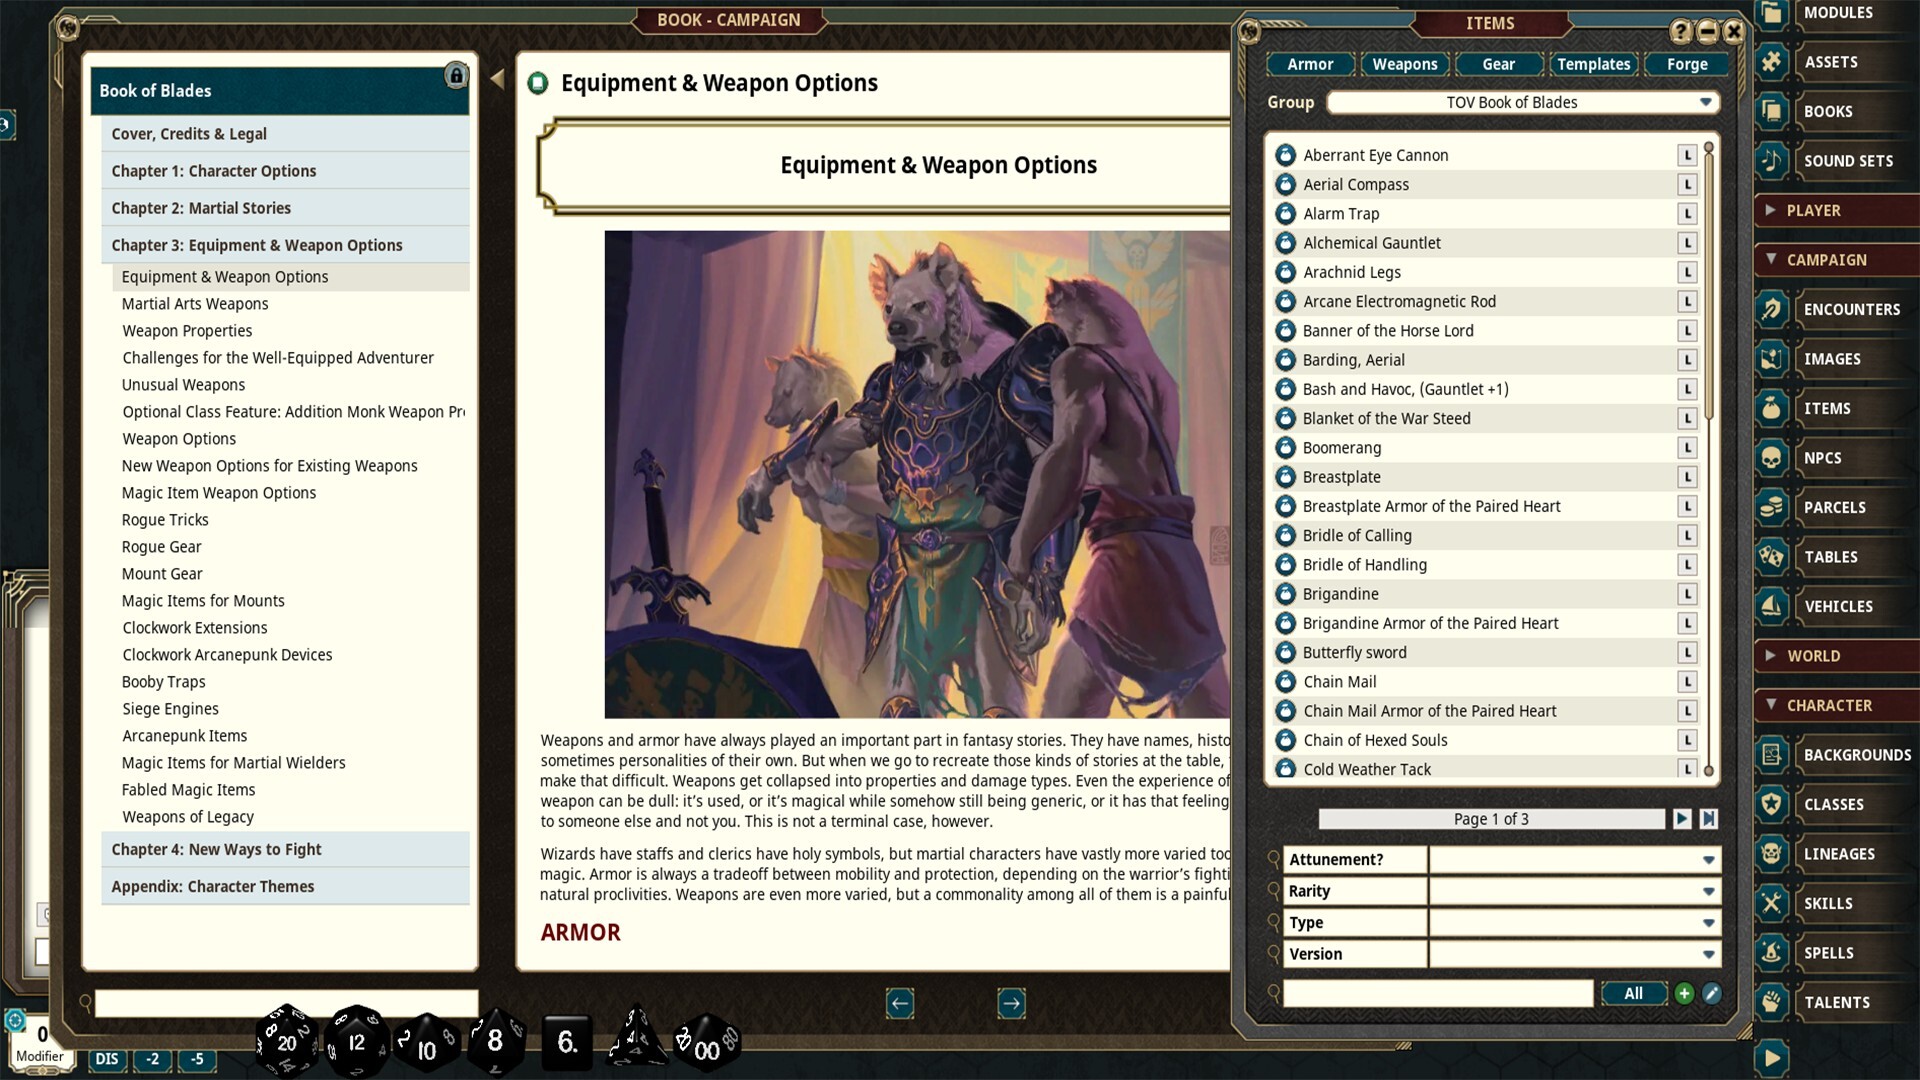Toggle edit mode with the pencil icon
This screenshot has width=1920, height=1080.
pyautogui.click(x=1712, y=993)
